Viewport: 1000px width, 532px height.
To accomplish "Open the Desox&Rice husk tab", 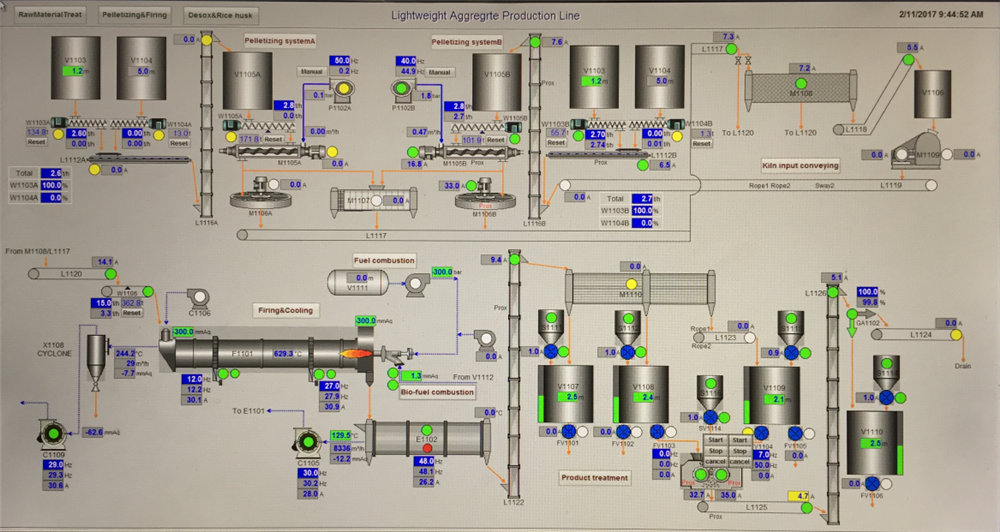I will [221, 15].
